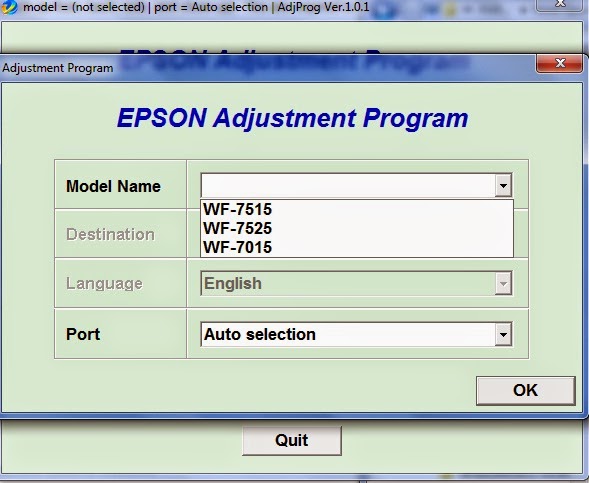The width and height of the screenshot is (589, 483).
Task: Click the app icon in main title bar
Action: point(9,7)
